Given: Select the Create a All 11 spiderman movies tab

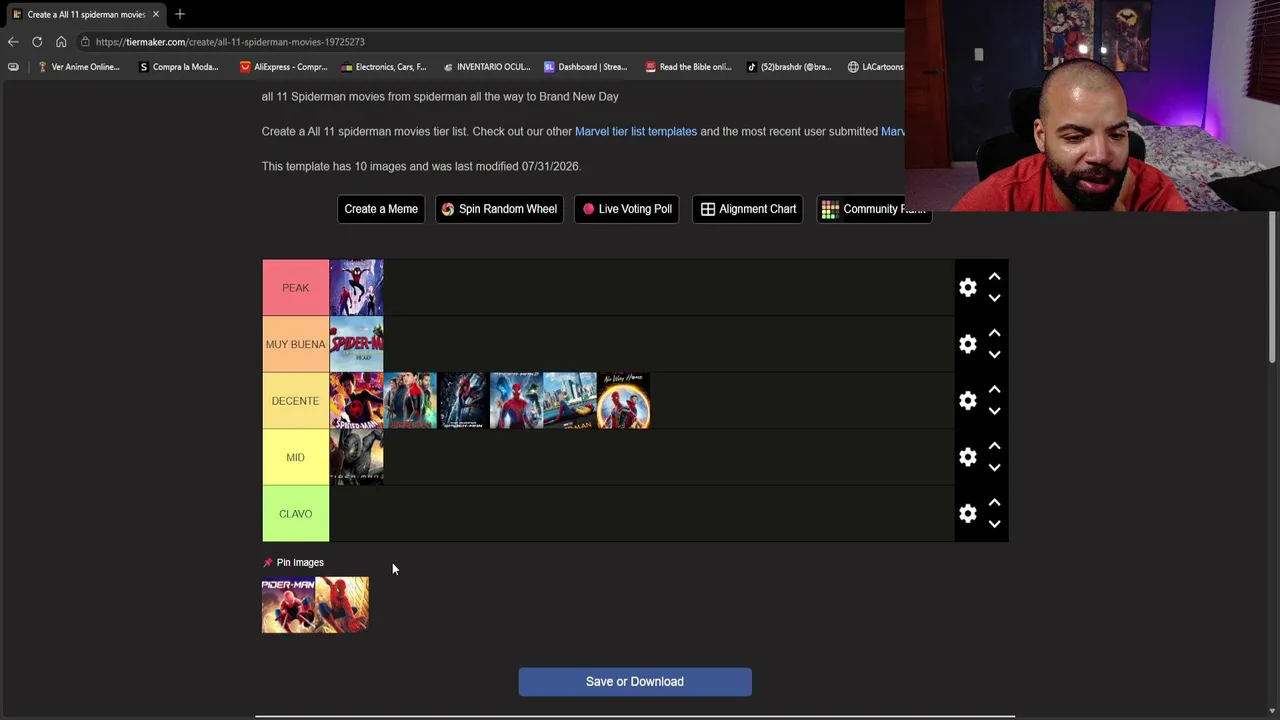Looking at the screenshot, I should [84, 14].
